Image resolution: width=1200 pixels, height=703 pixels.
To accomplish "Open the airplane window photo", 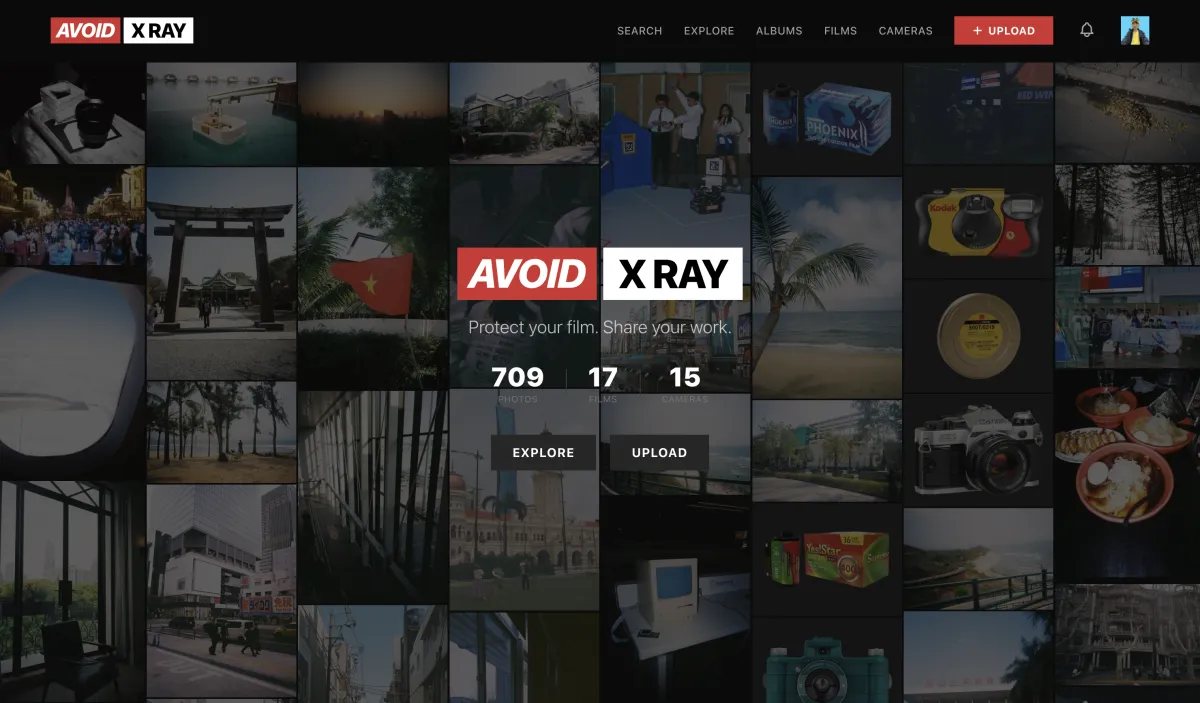I will (72, 373).
